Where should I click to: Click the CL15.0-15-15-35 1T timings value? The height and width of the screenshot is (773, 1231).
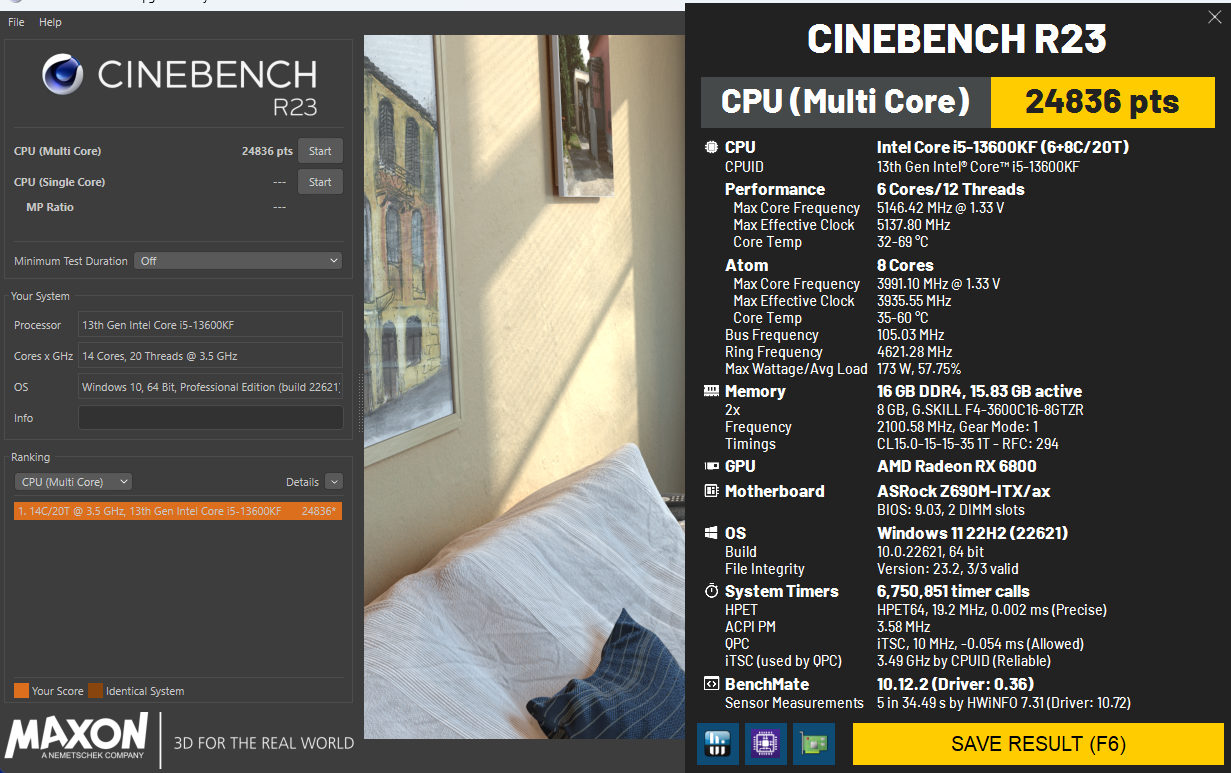(968, 444)
